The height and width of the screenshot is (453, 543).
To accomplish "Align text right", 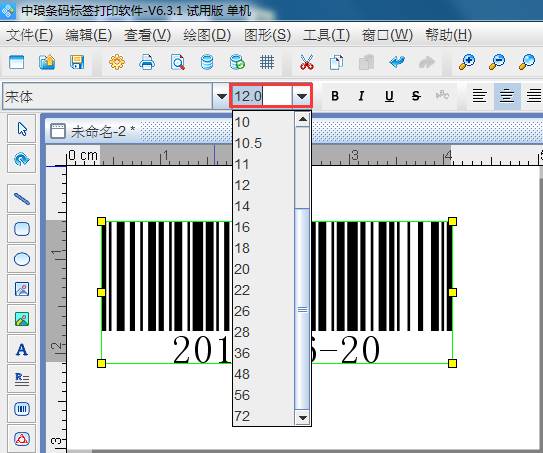I will point(534,96).
